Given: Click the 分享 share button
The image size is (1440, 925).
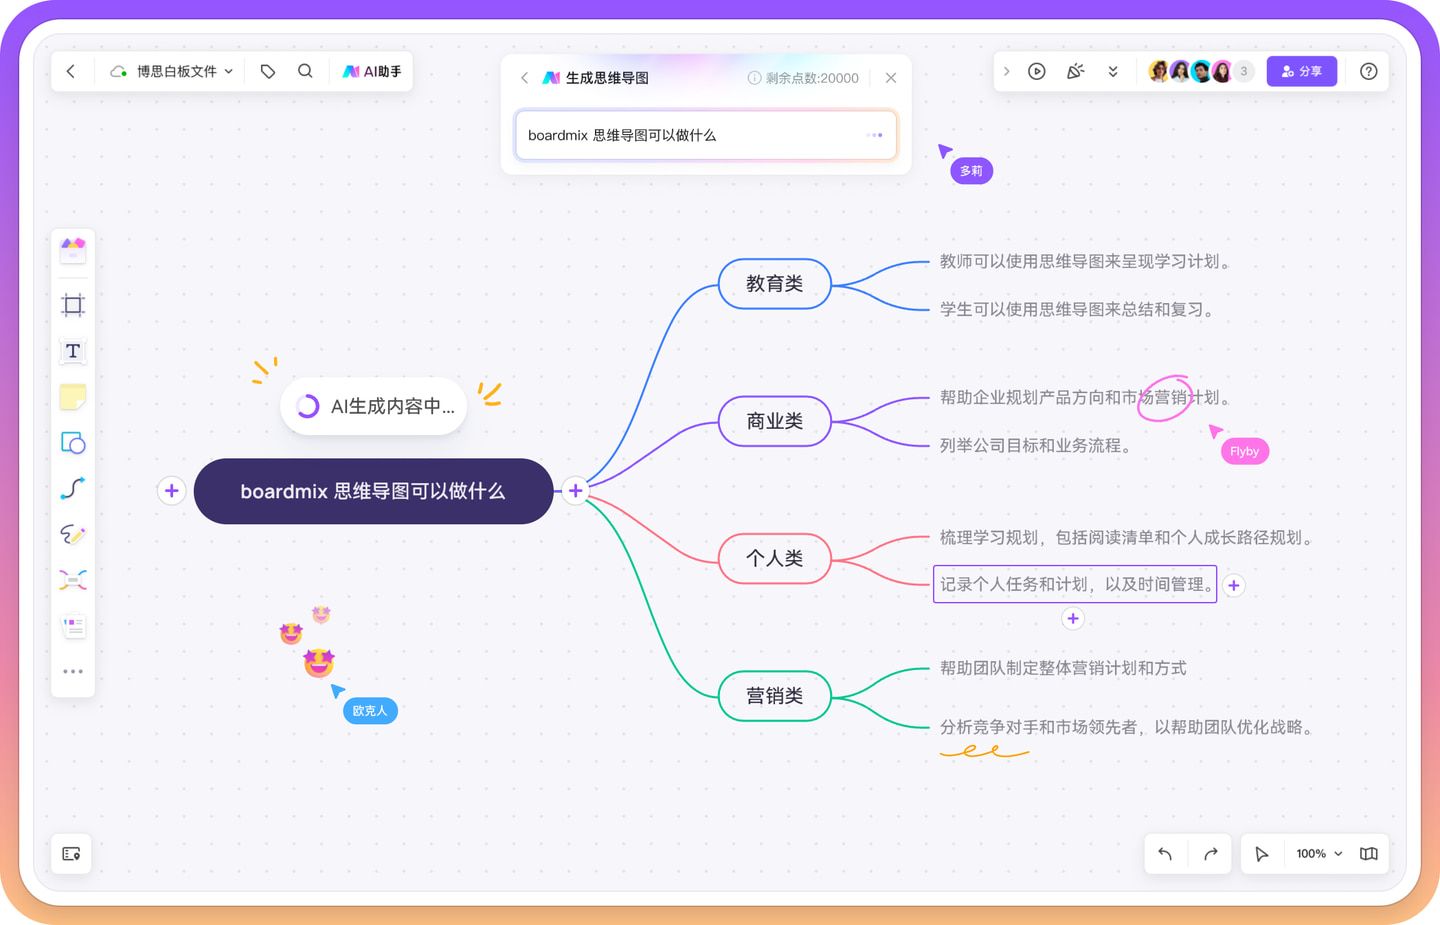Looking at the screenshot, I should tap(1302, 71).
